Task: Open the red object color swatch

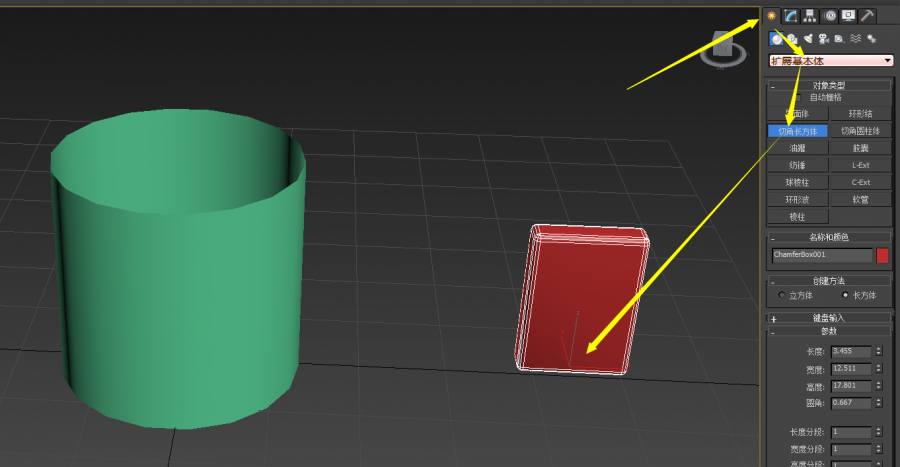Action: tap(882, 255)
